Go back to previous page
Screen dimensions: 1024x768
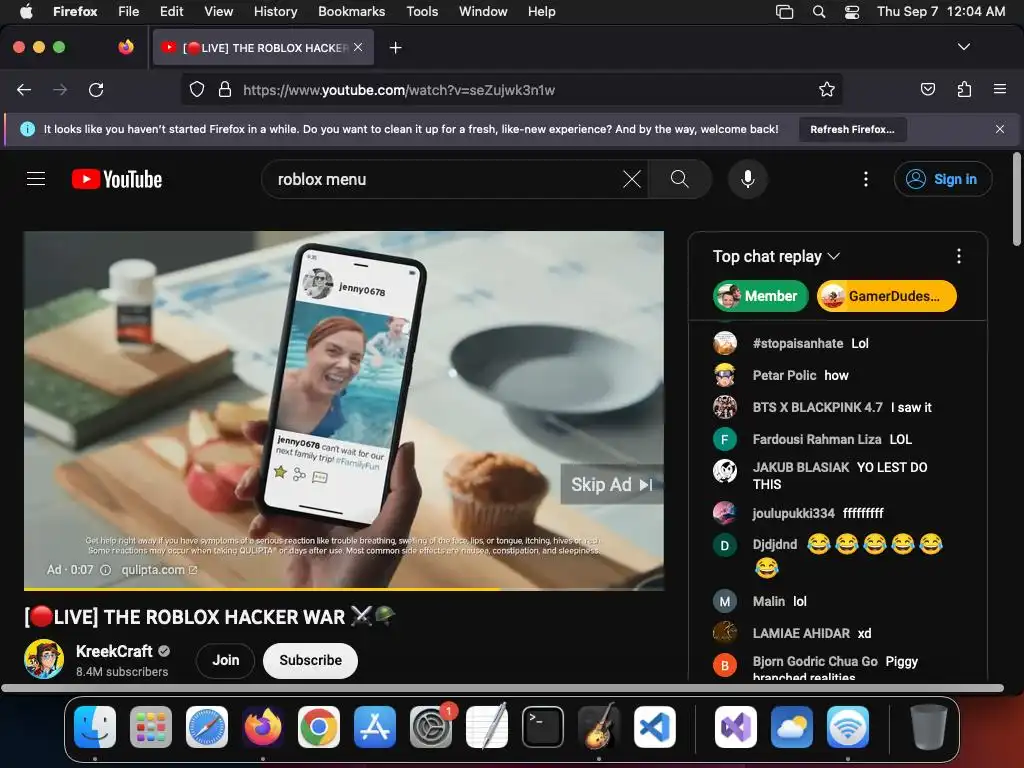point(24,89)
